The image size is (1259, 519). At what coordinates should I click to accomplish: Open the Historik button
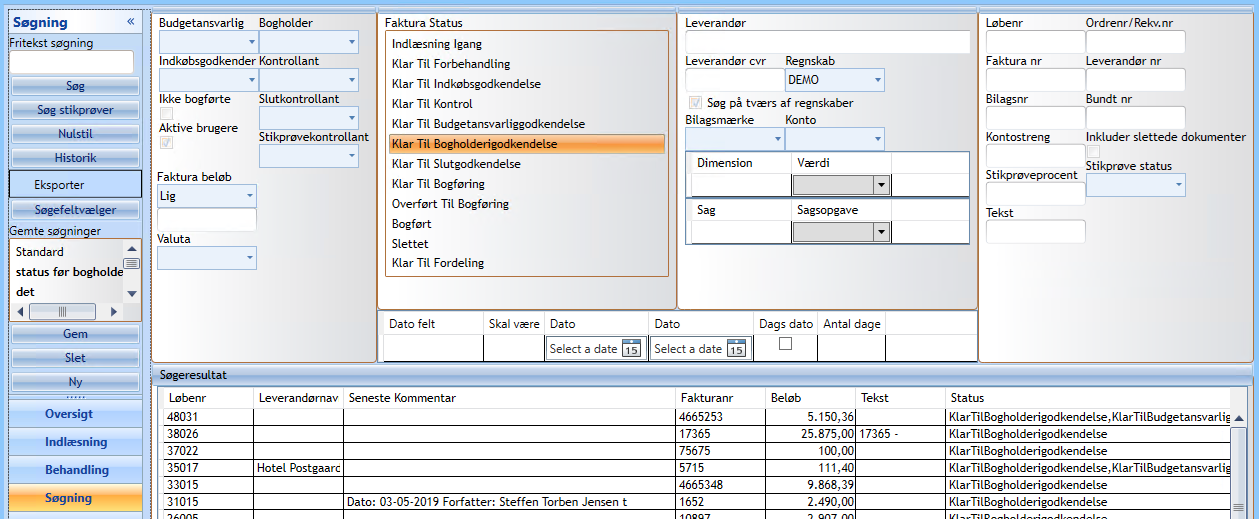75,158
